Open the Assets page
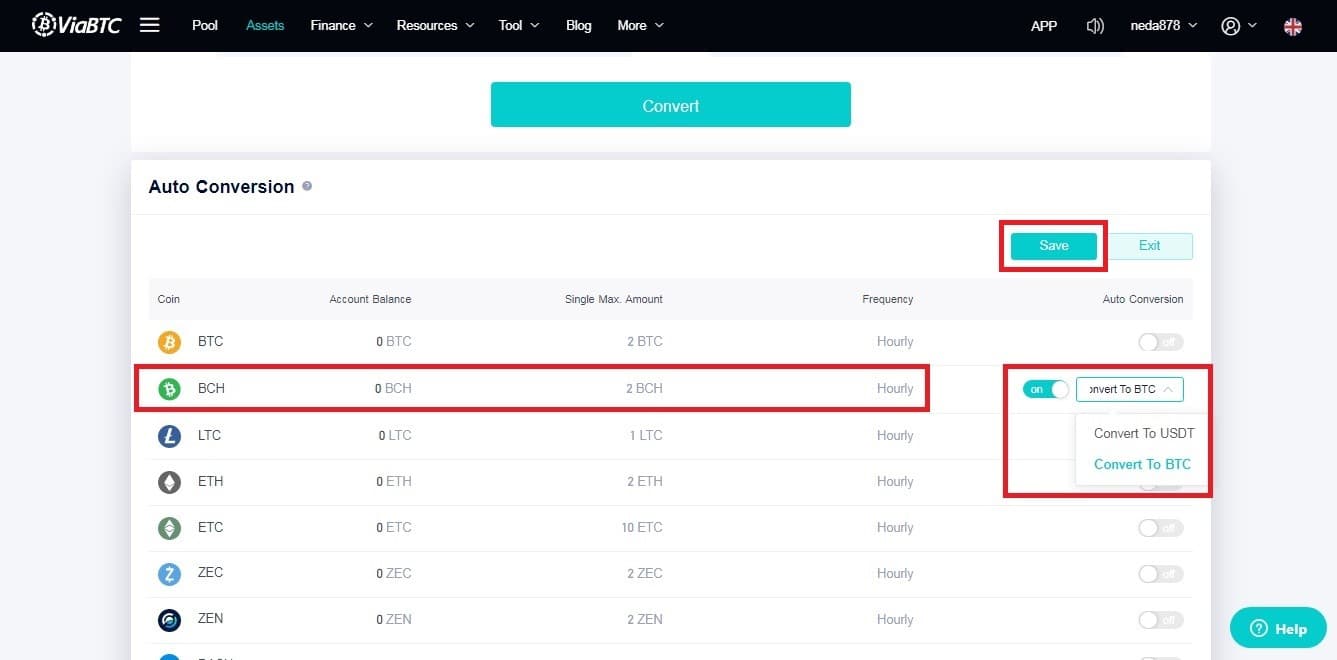Screen dimensions: 1337x660 (x=265, y=25)
